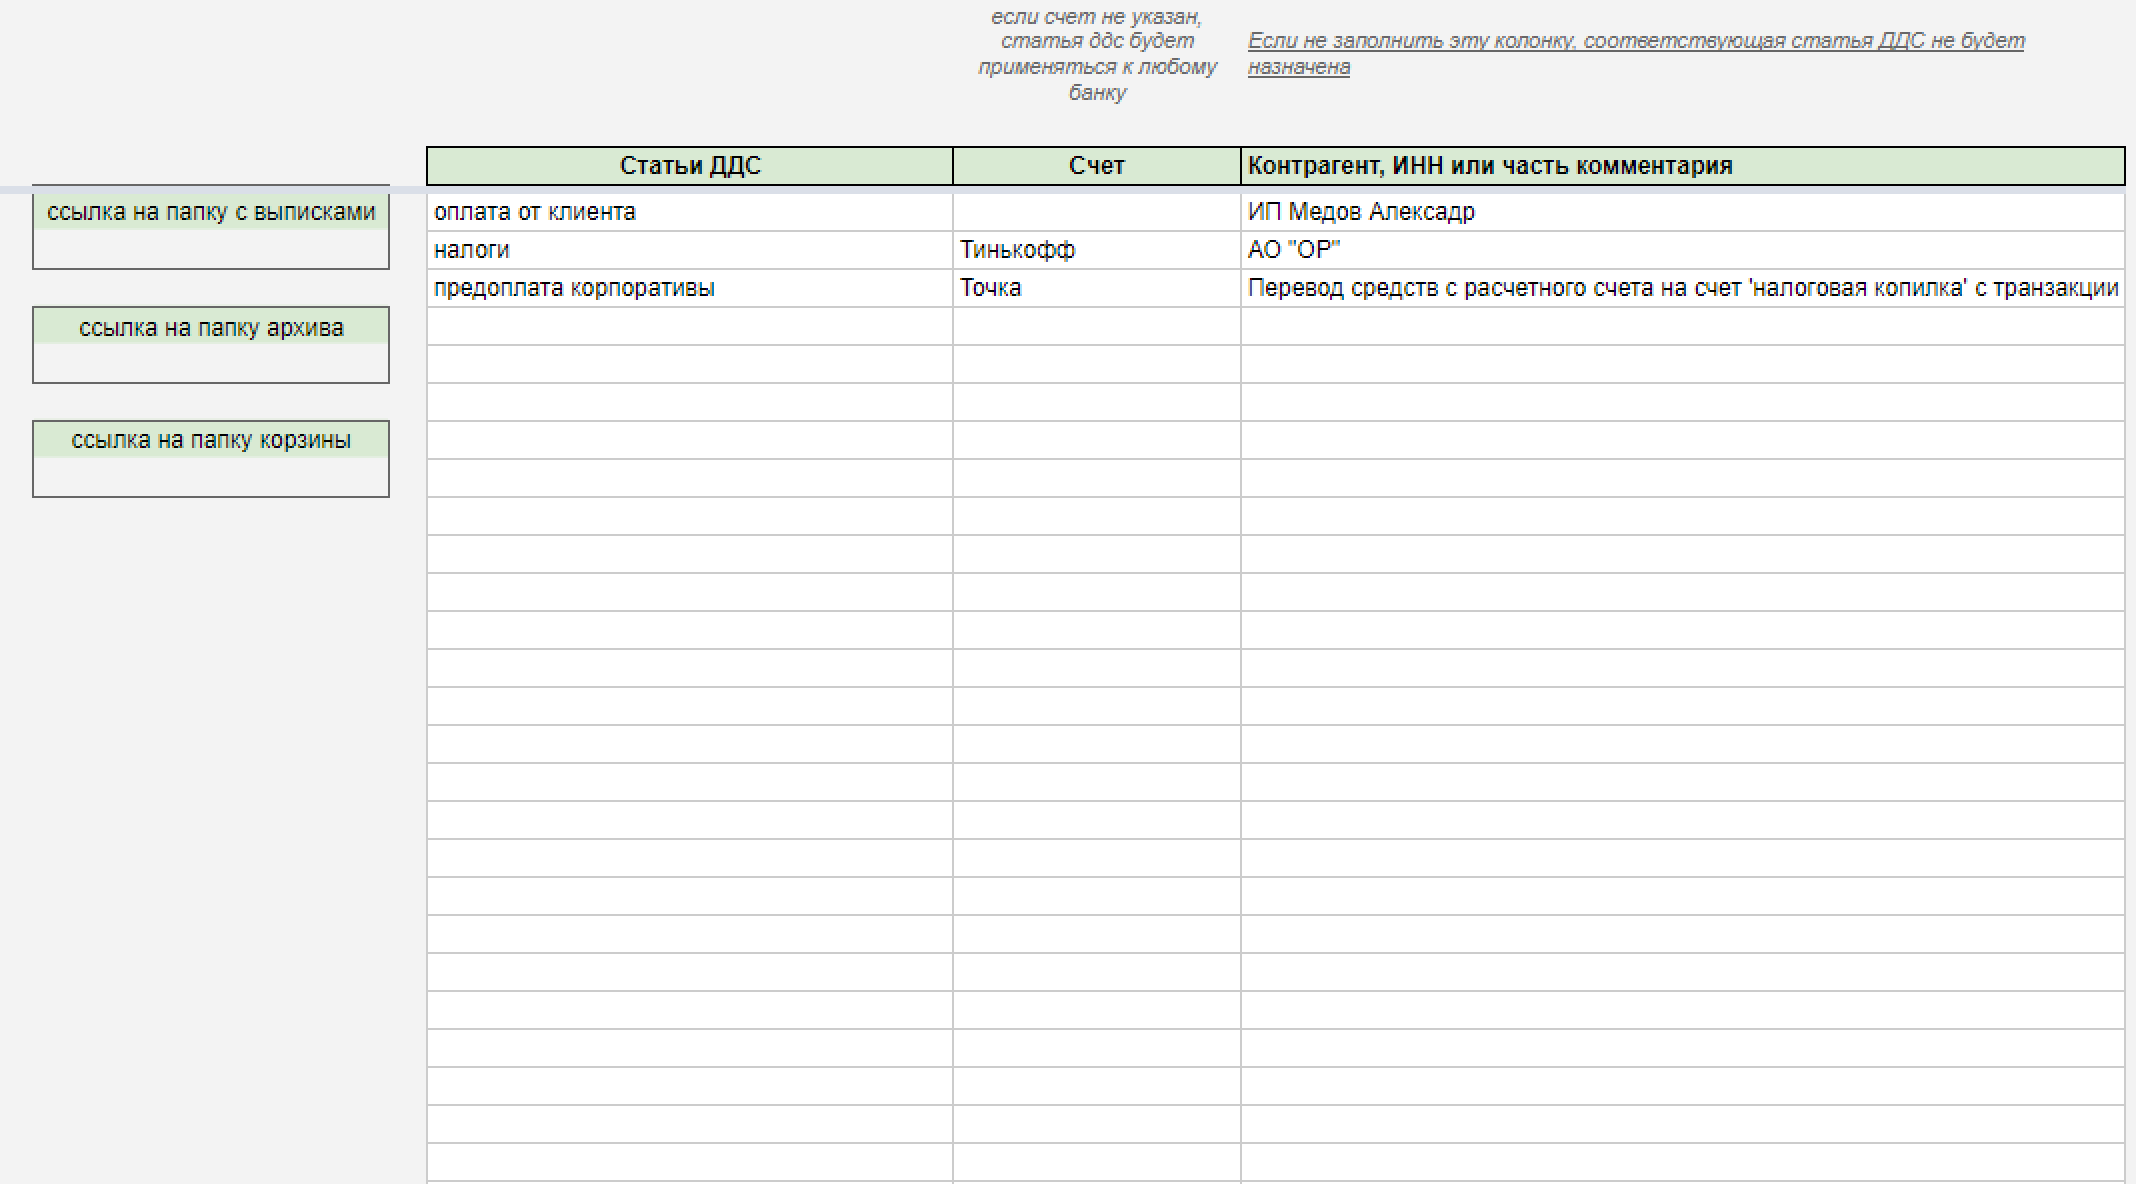Select the 'Точка' account cell
The image size is (2136, 1184).
[1097, 288]
